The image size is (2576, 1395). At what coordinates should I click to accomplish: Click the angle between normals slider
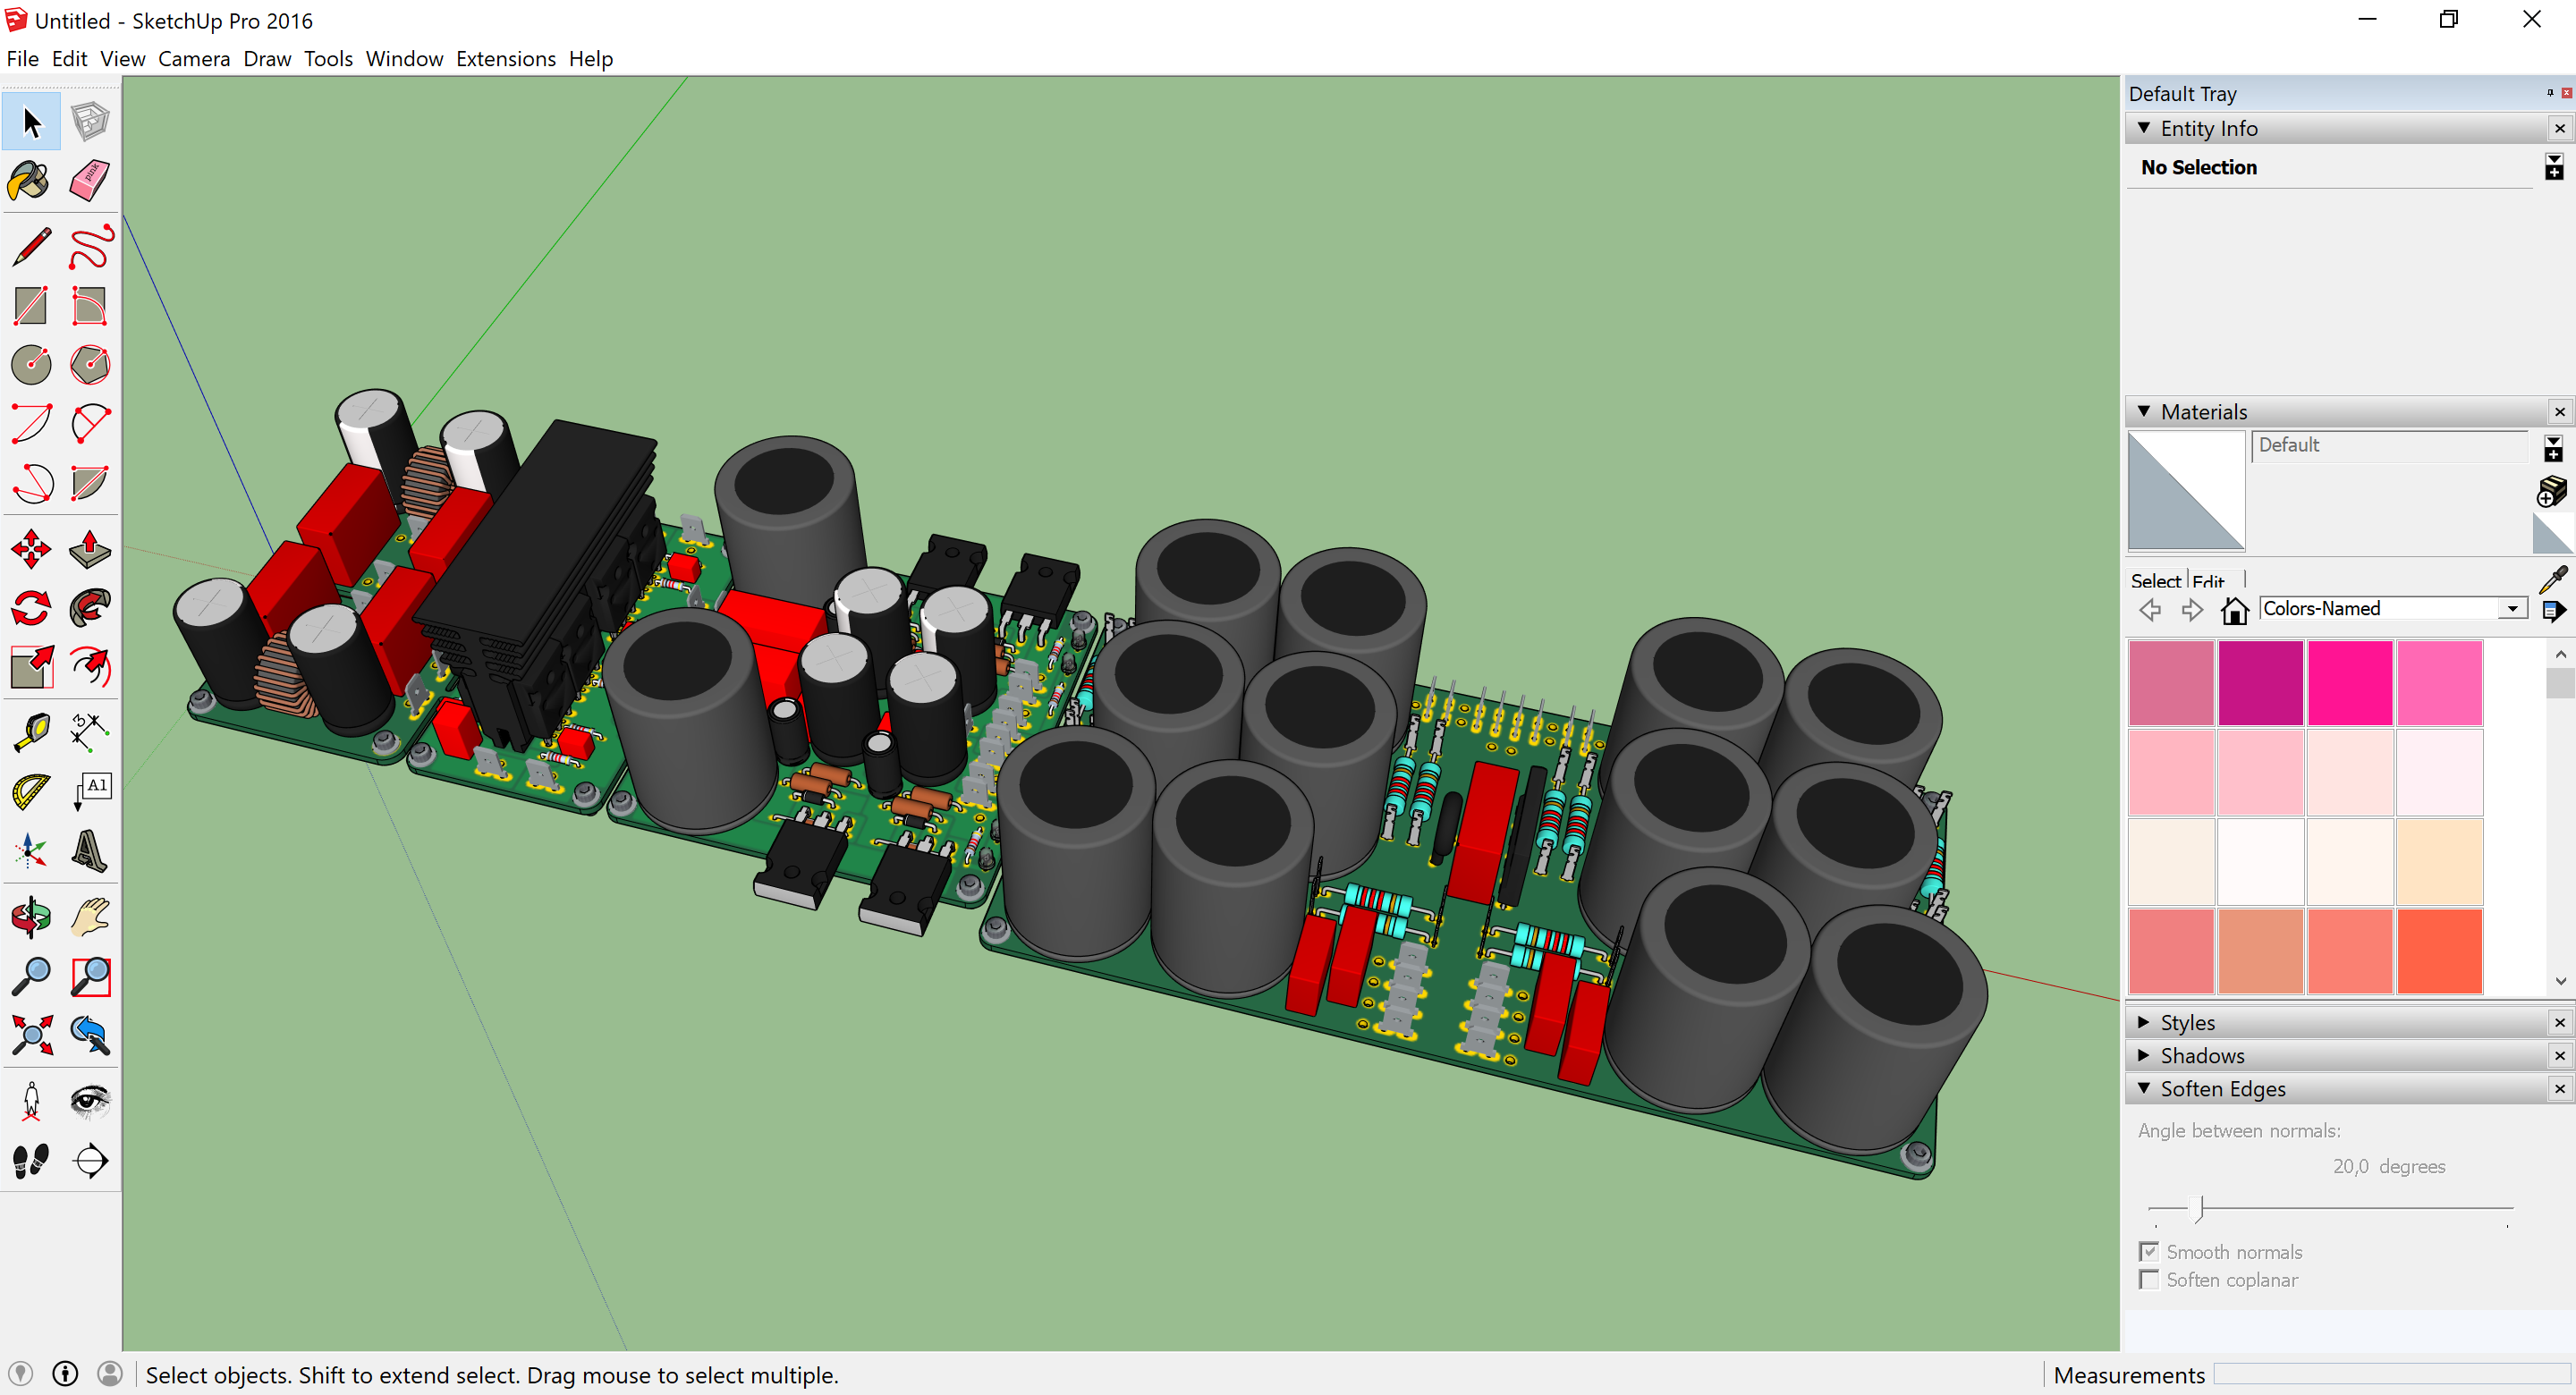pyautogui.click(x=2198, y=1208)
